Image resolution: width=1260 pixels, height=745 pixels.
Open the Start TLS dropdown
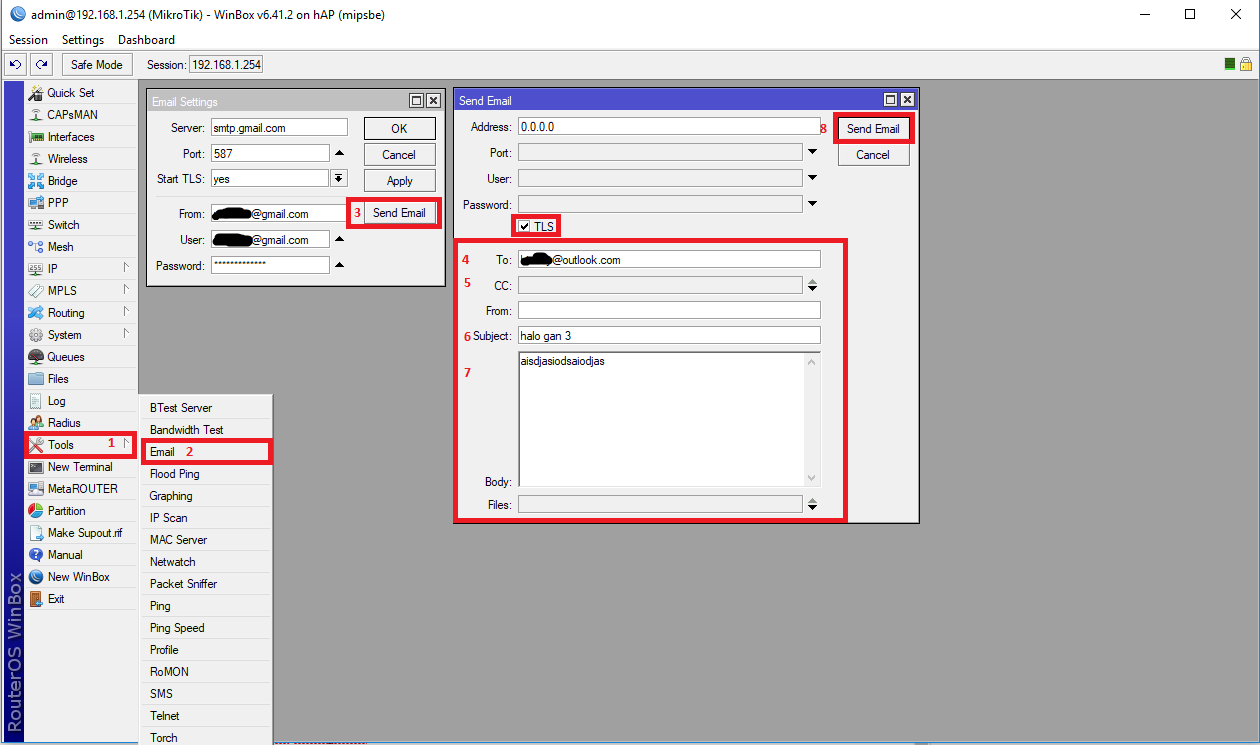[x=339, y=178]
